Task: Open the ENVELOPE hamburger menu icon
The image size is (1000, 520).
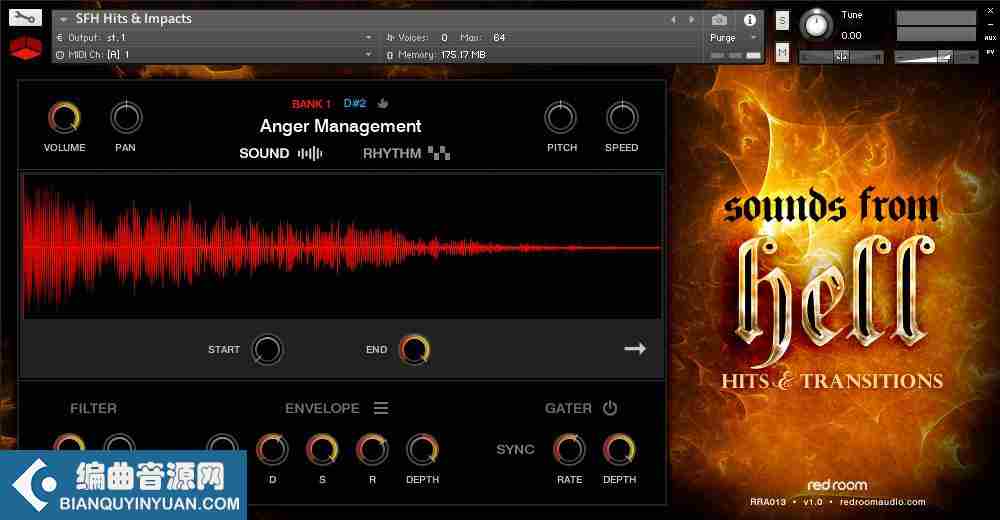Action: [381, 408]
